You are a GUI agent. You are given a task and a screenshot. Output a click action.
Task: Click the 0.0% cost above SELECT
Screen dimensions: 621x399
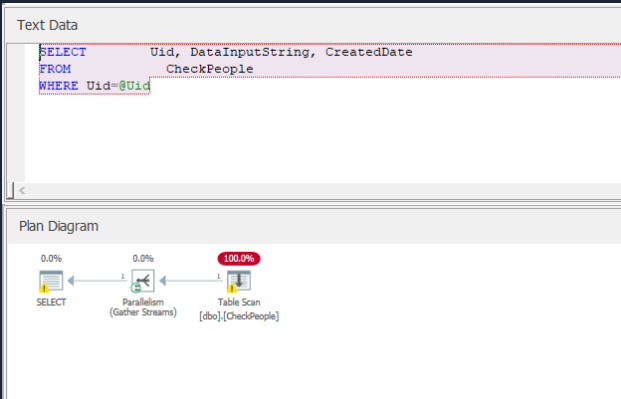(x=51, y=259)
